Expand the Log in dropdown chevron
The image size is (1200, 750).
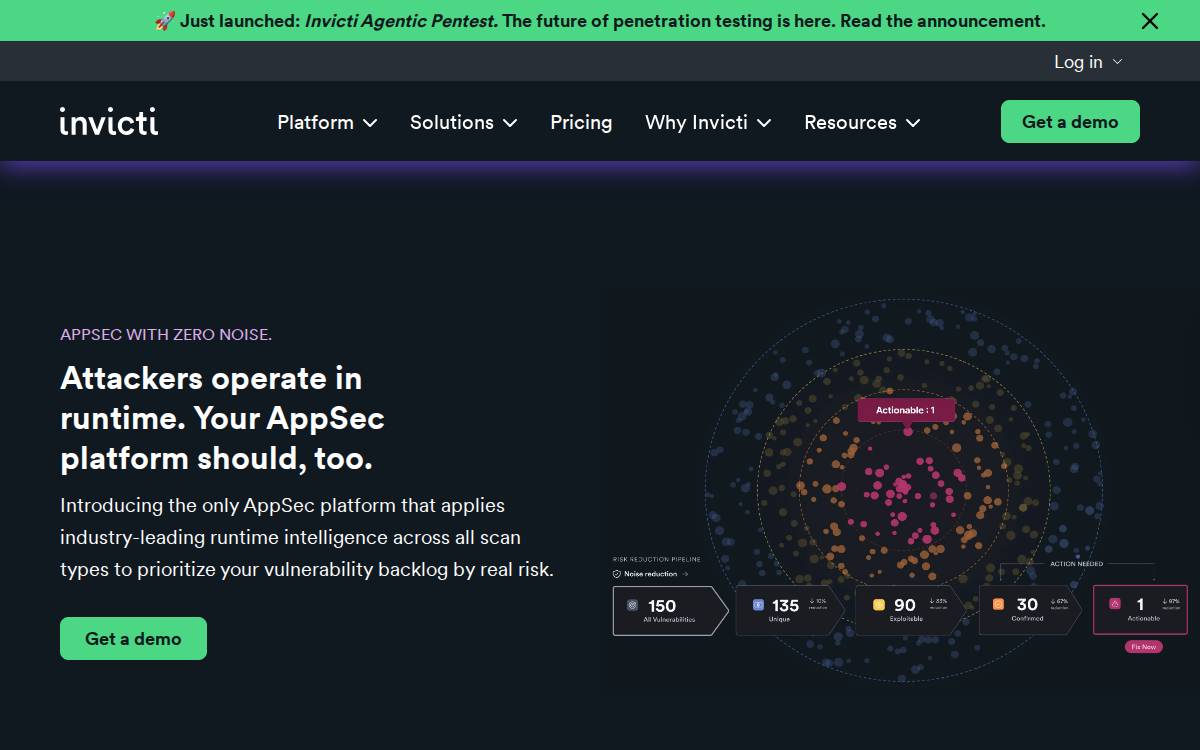[x=1118, y=62]
